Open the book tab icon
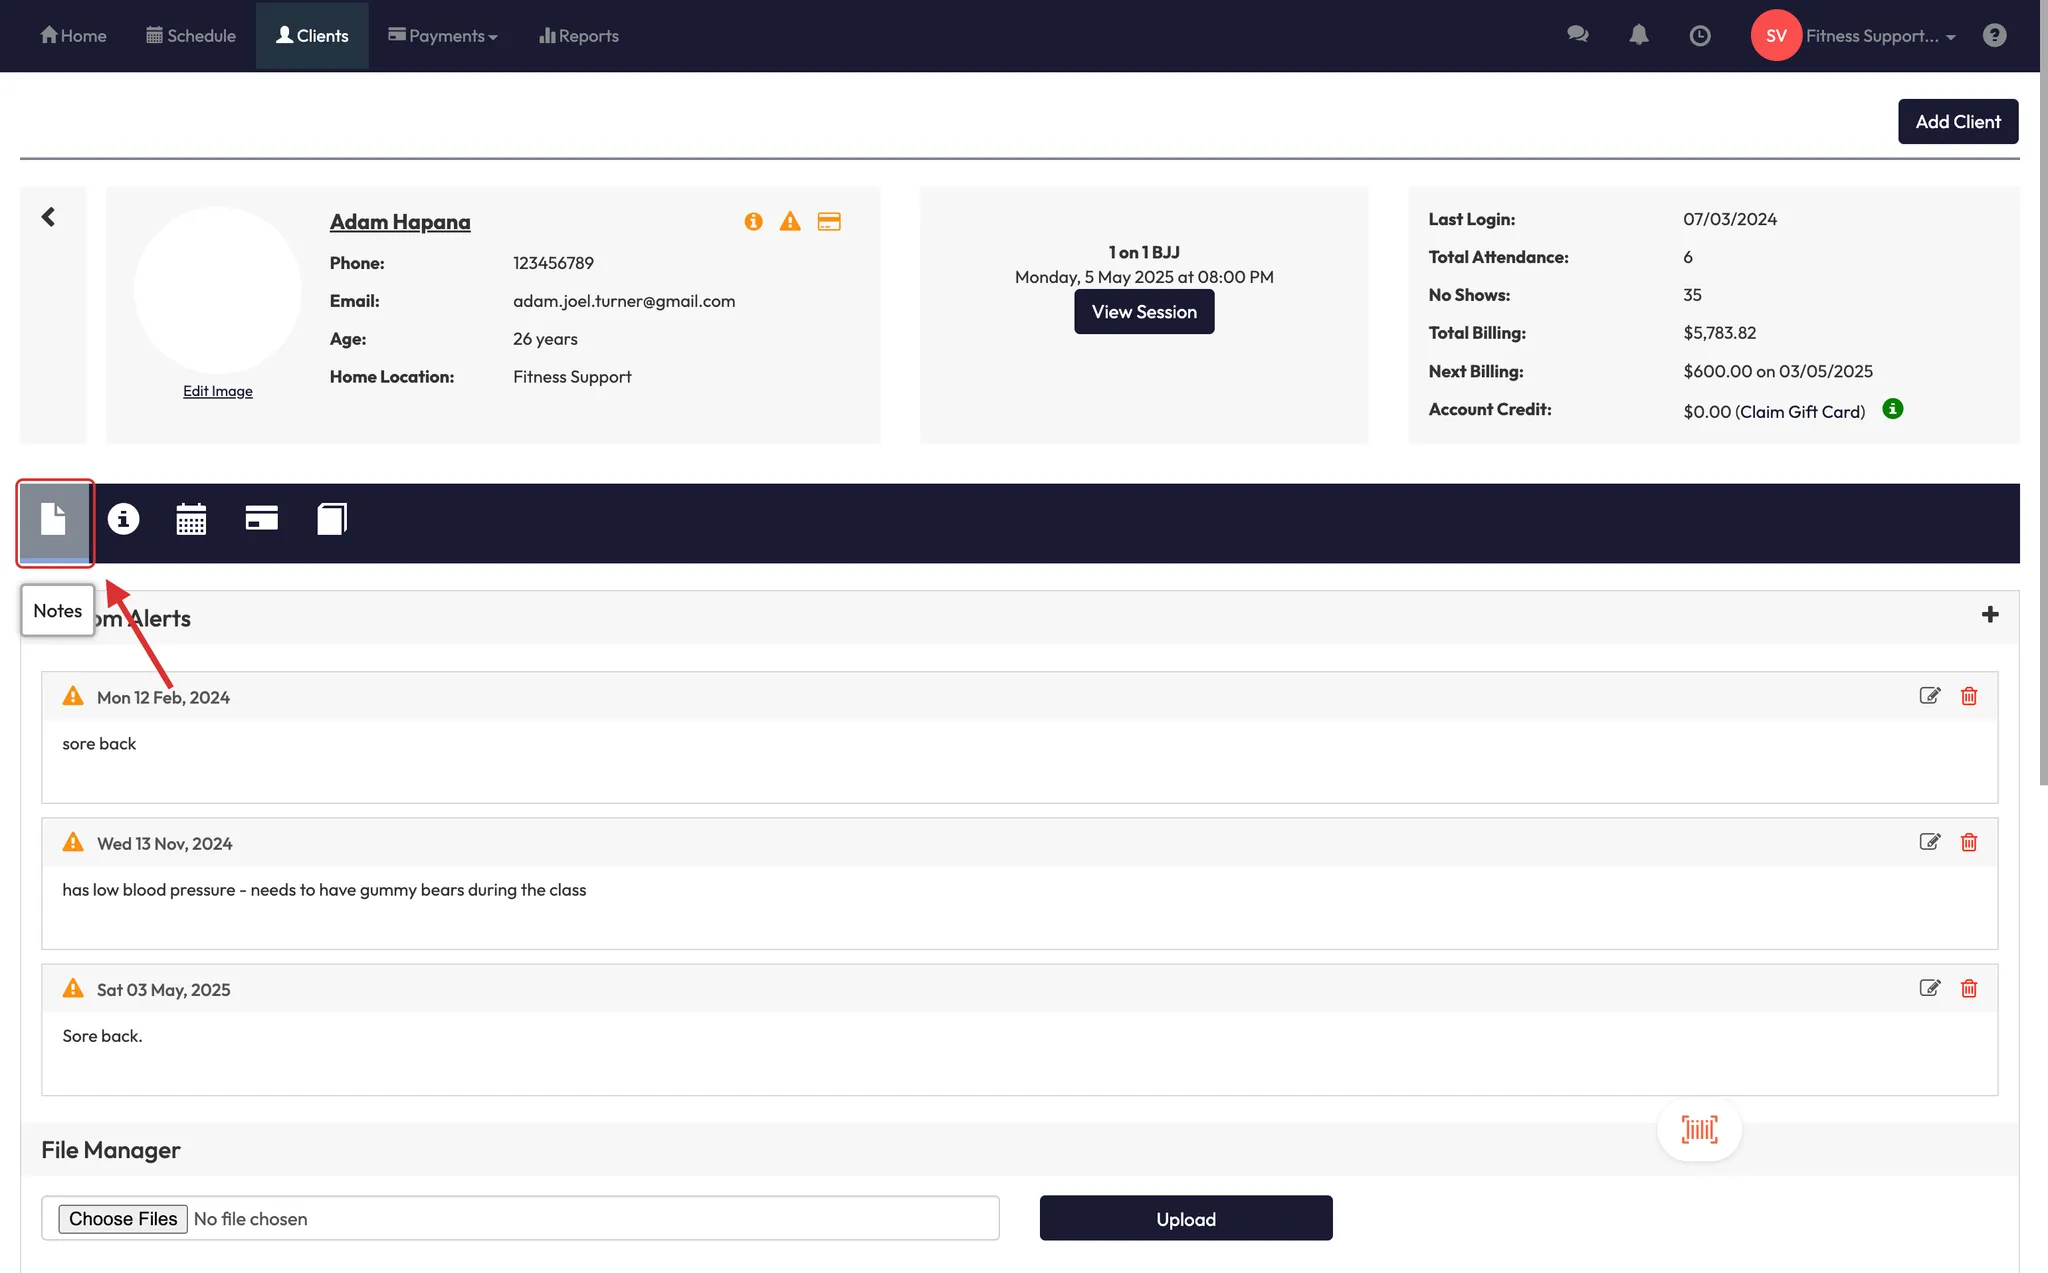The height and width of the screenshot is (1273, 2048). coord(331,519)
